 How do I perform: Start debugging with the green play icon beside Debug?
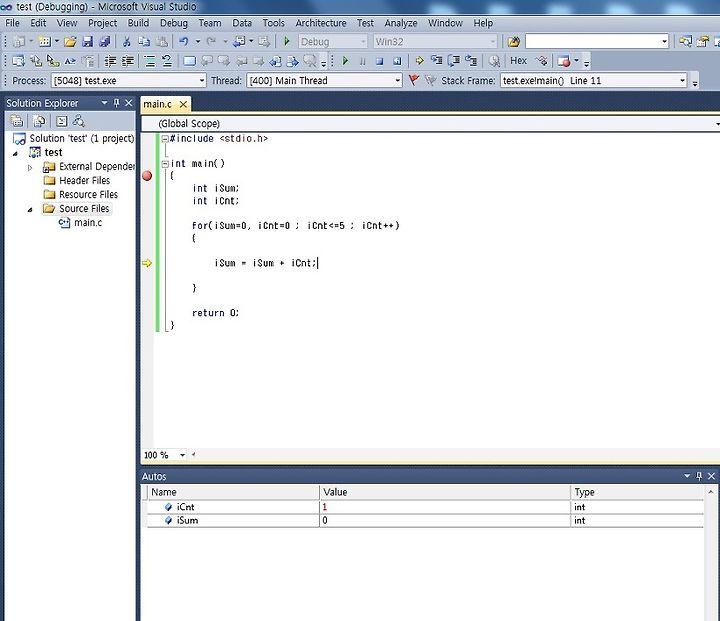coord(287,42)
